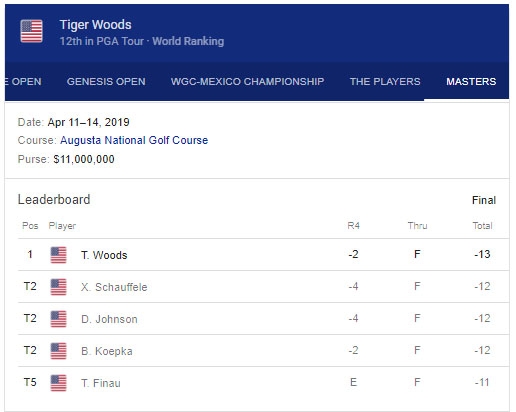516x412 pixels.
Task: Select the X. Schauffele player name
Action: click(x=114, y=287)
